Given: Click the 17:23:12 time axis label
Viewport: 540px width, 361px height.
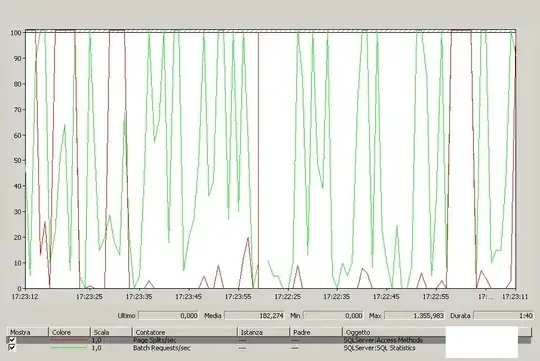Looking at the screenshot, I should [x=25, y=297].
